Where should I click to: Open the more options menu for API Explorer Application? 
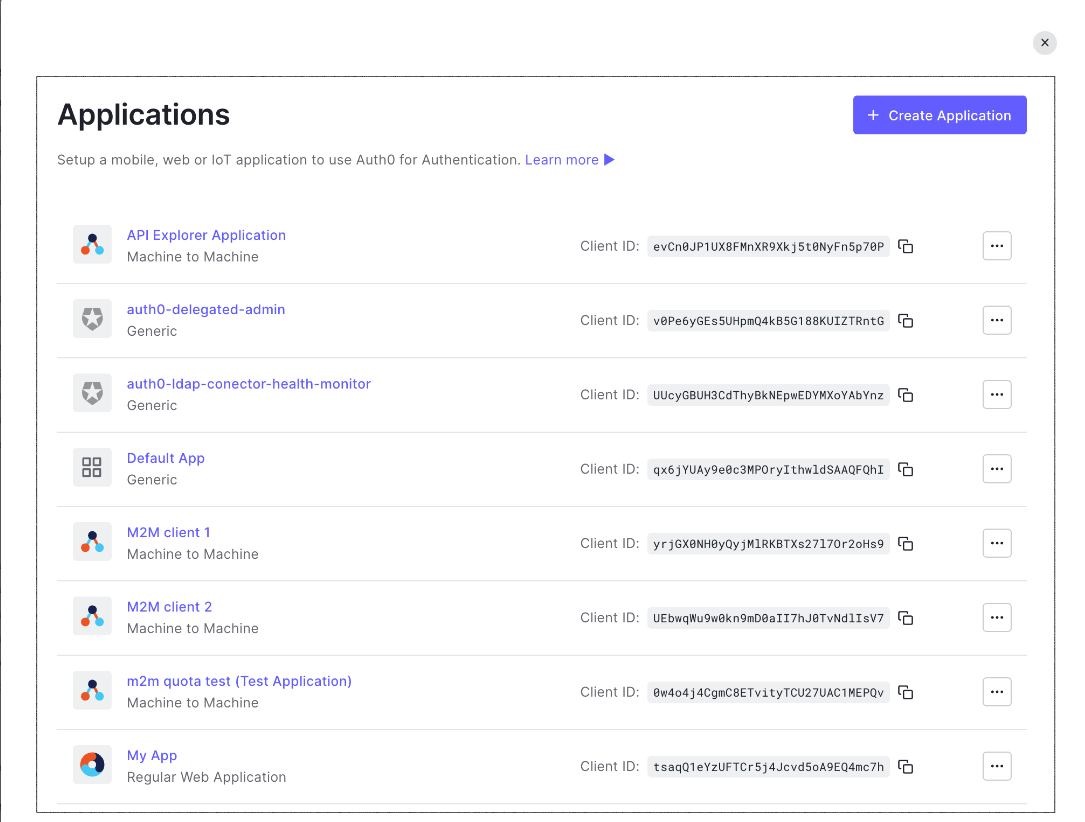coord(996,246)
